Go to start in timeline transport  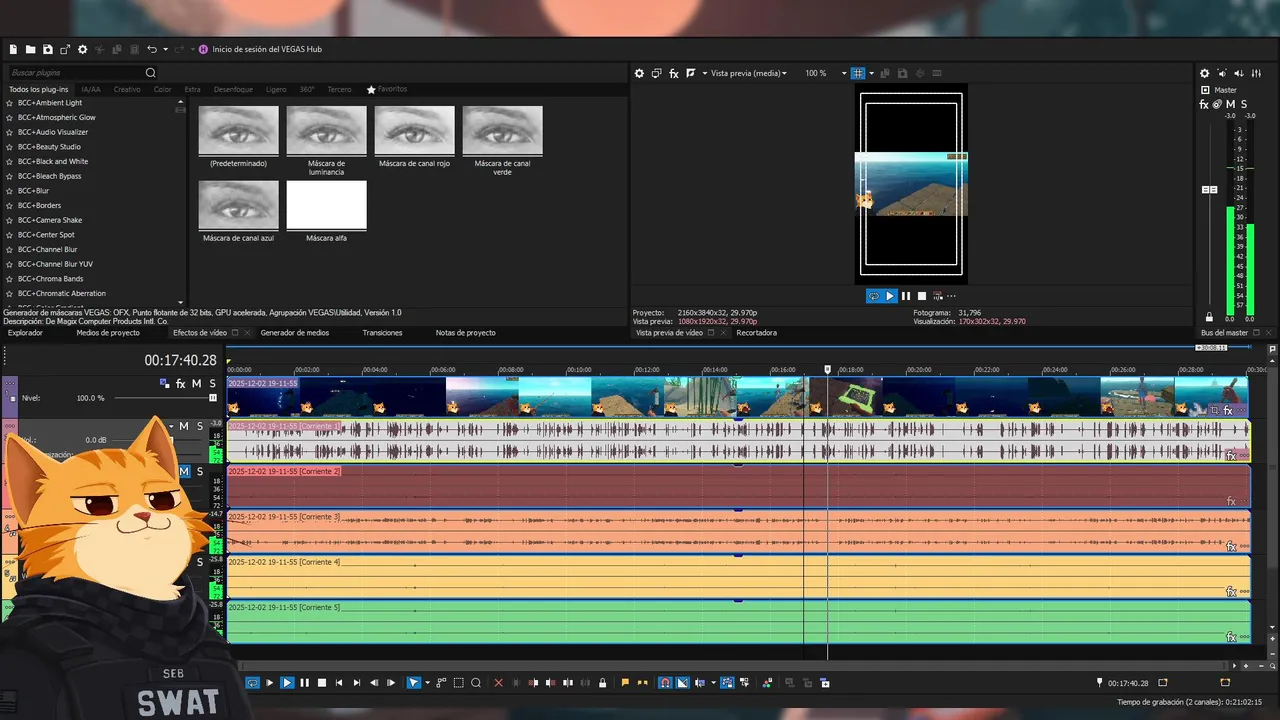(x=339, y=683)
